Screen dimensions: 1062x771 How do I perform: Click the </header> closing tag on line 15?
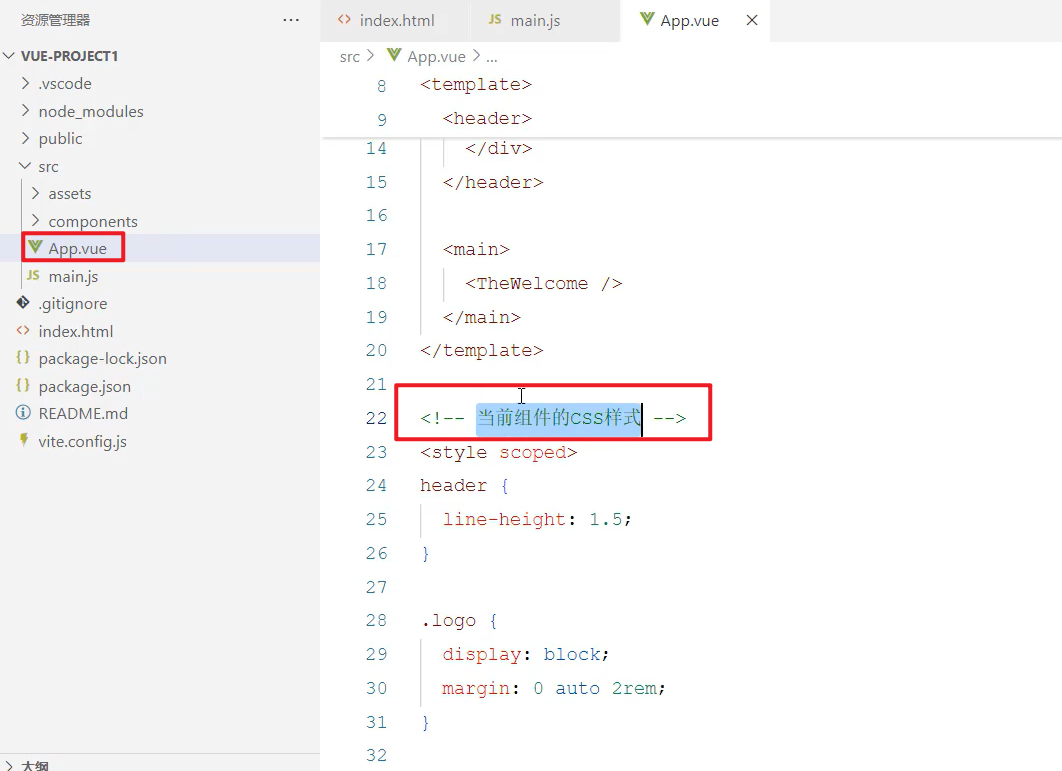tap(493, 182)
